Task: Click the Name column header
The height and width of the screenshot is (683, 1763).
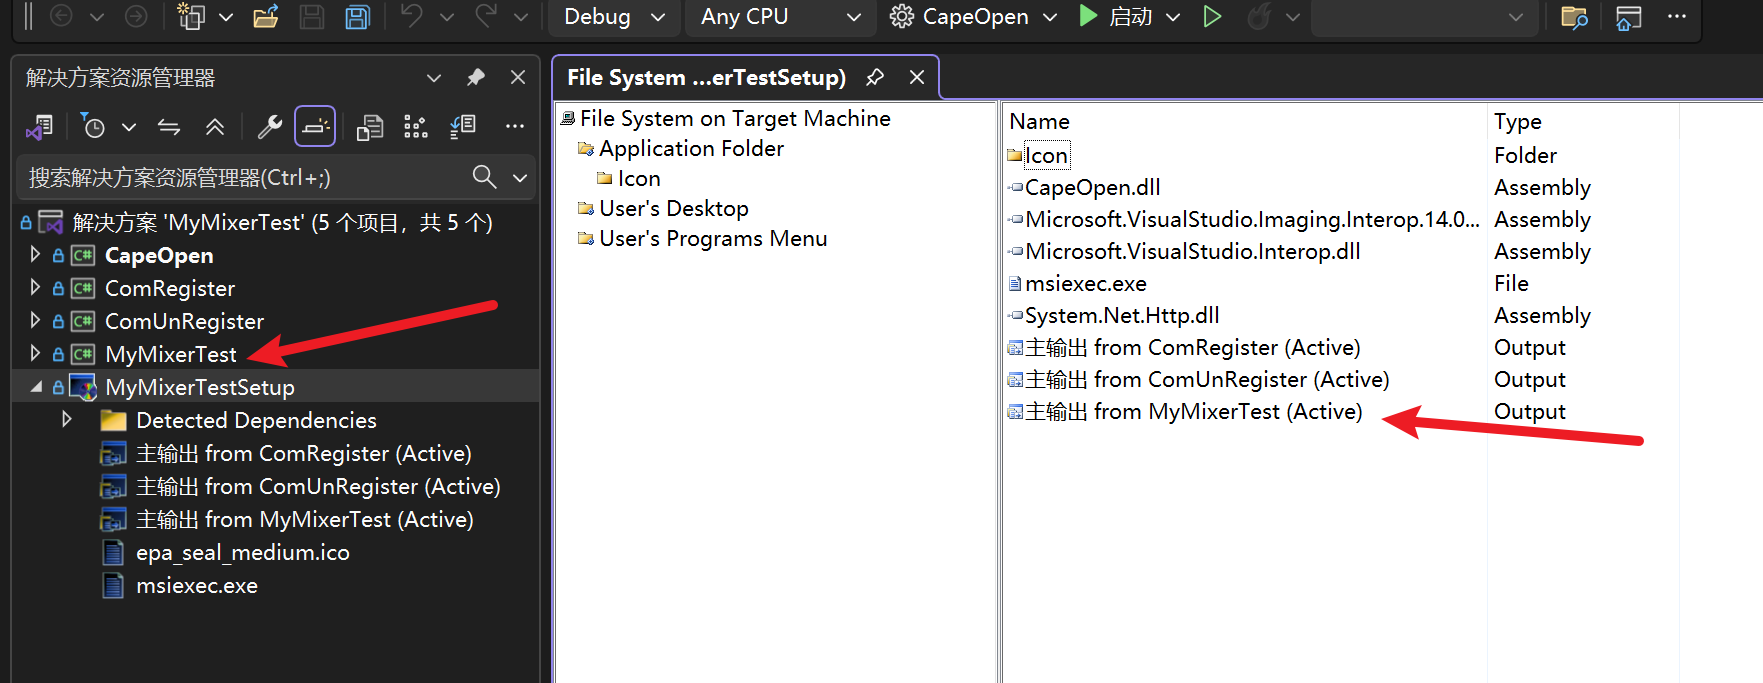Action: pos(1040,121)
